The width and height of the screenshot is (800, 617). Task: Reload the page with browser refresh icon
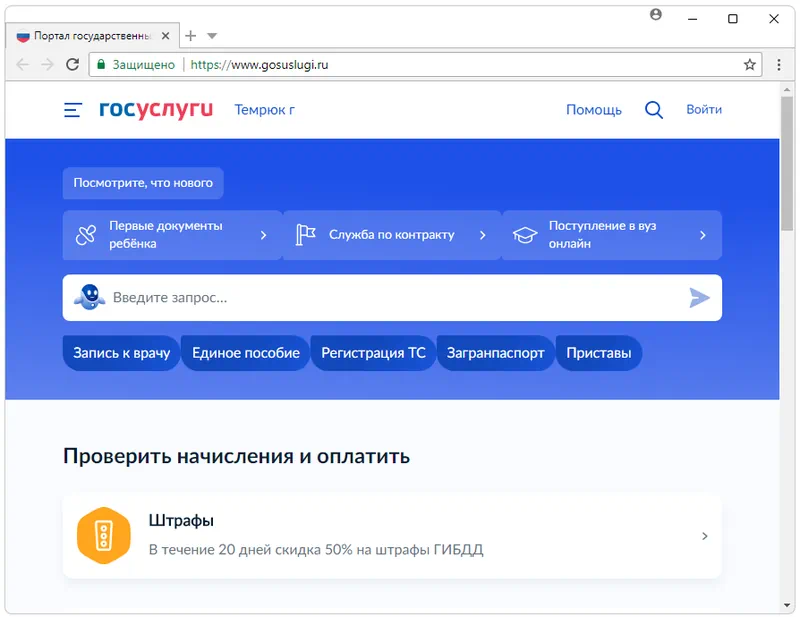click(72, 64)
